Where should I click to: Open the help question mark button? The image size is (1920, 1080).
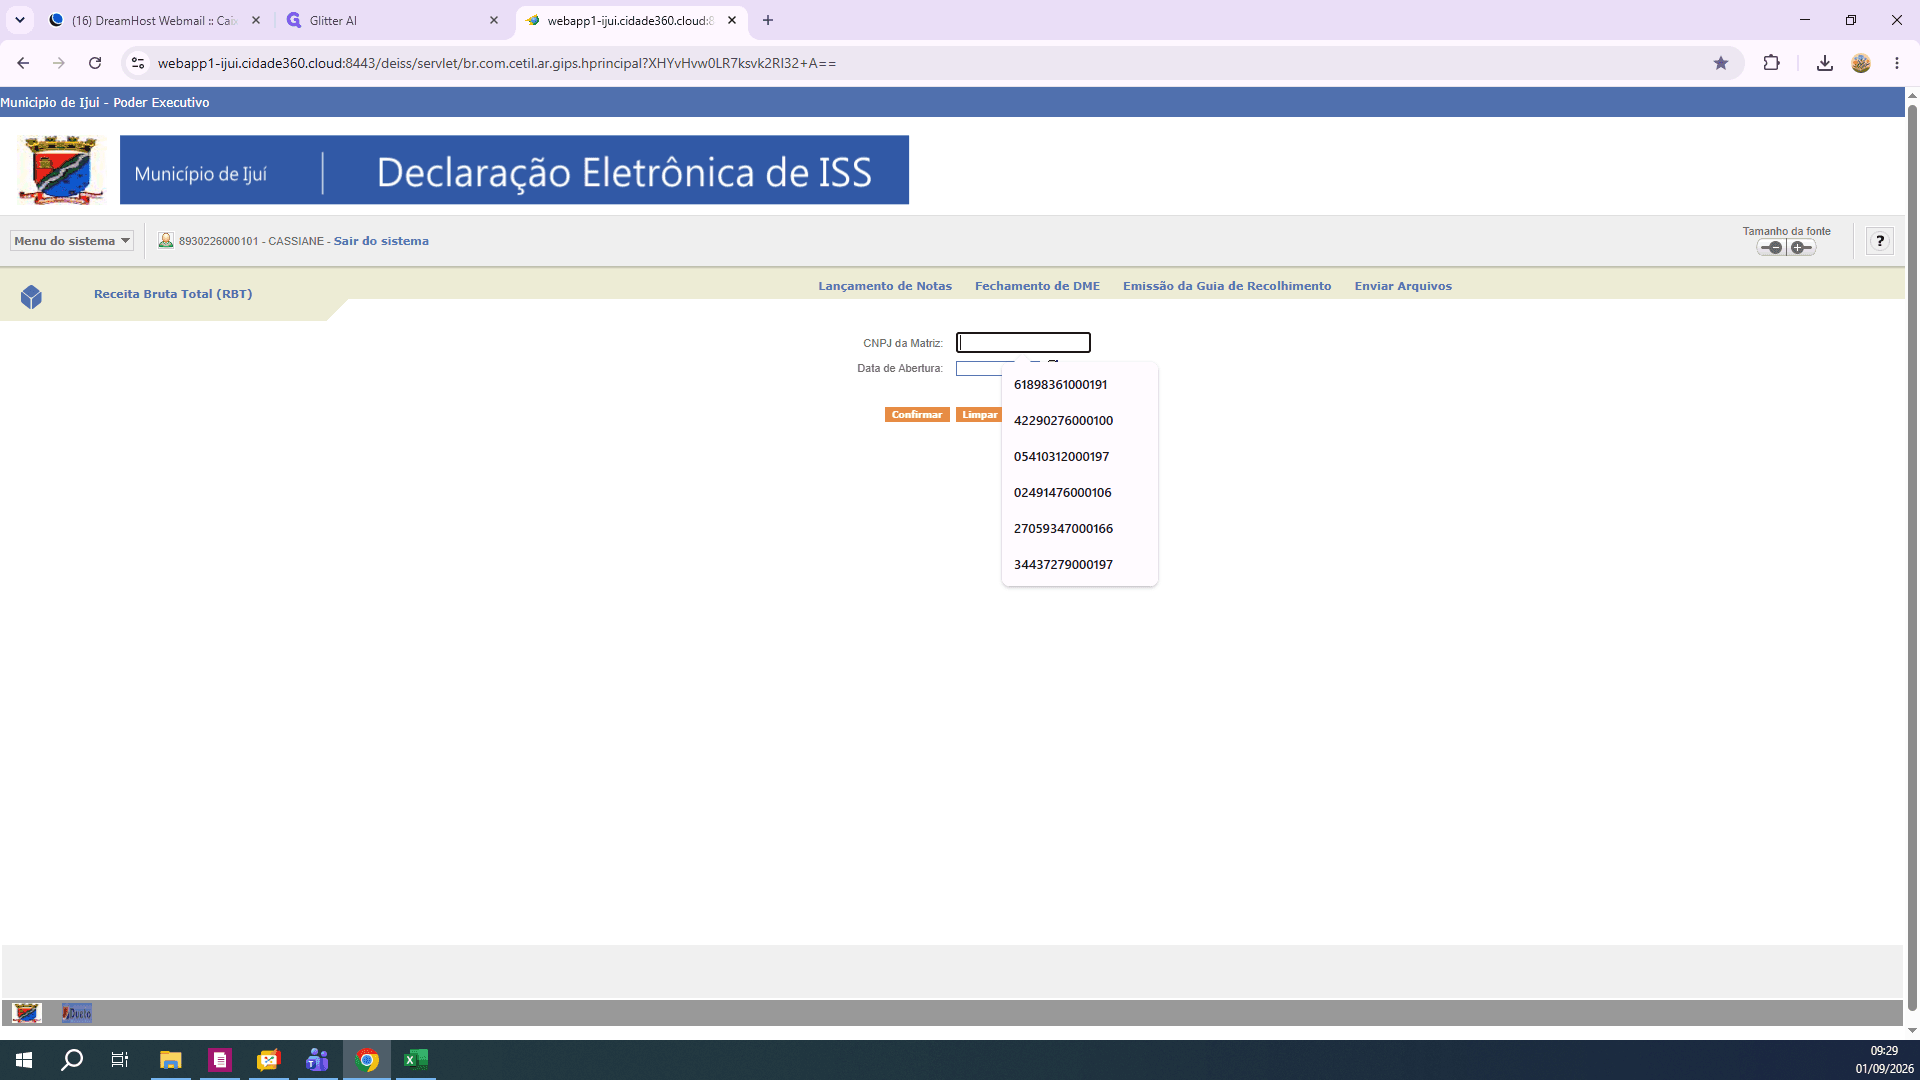[x=1880, y=241]
